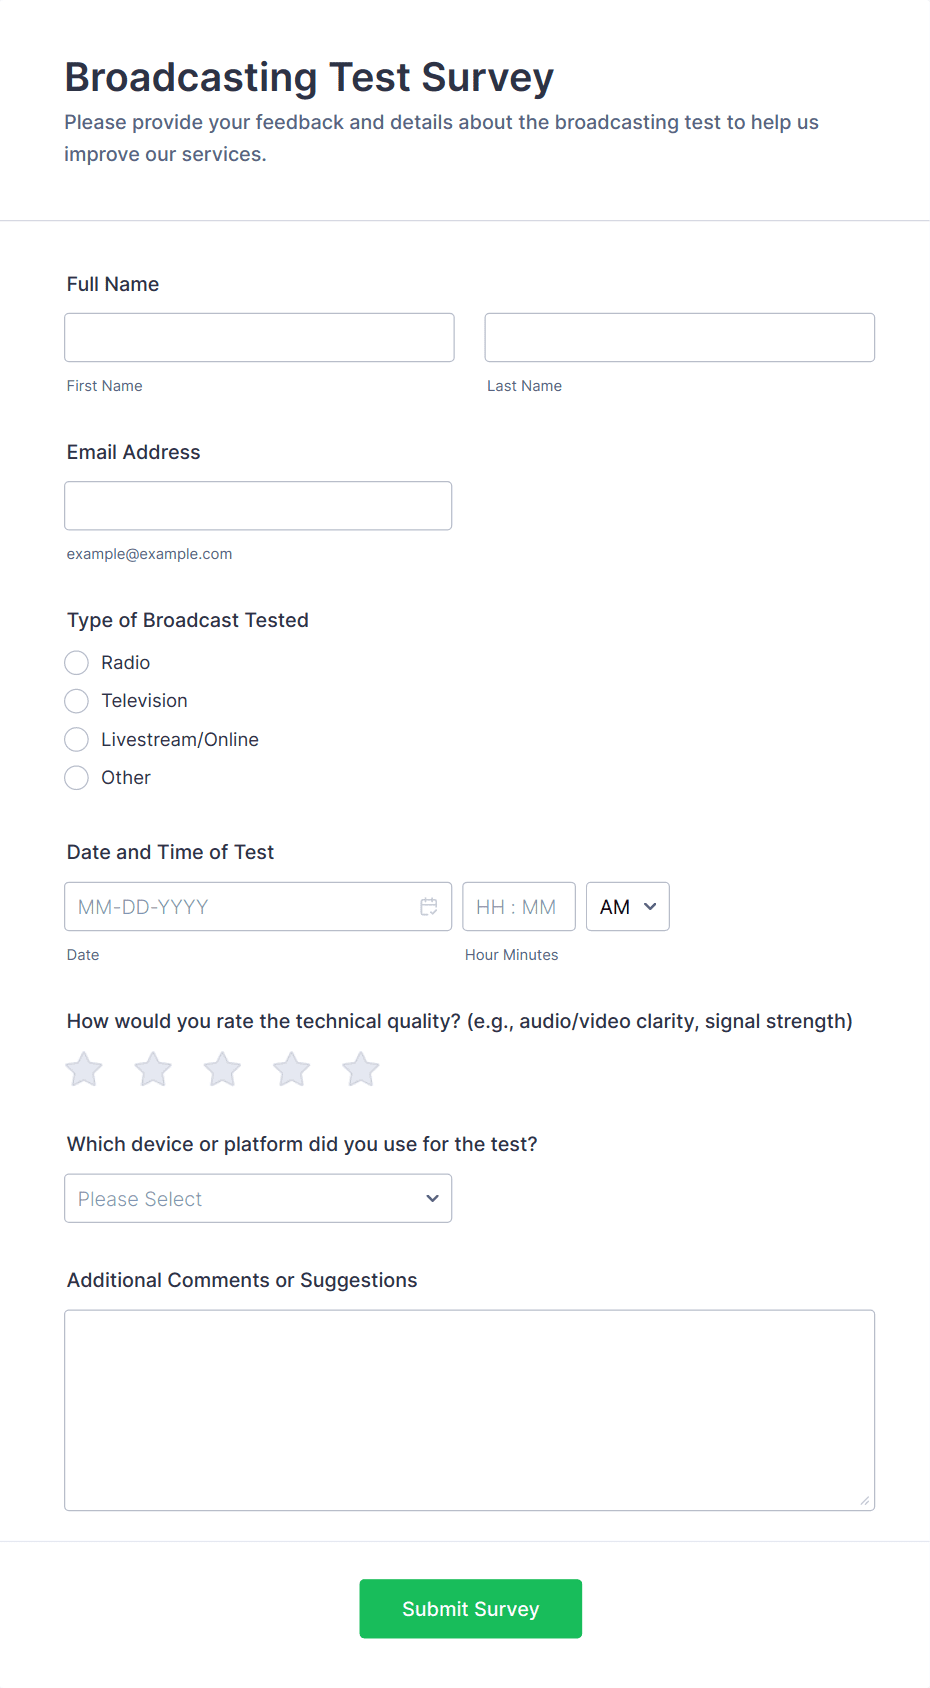Click the MM-DD-YYYY date input
The height and width of the screenshot is (1688, 930).
[240, 907]
